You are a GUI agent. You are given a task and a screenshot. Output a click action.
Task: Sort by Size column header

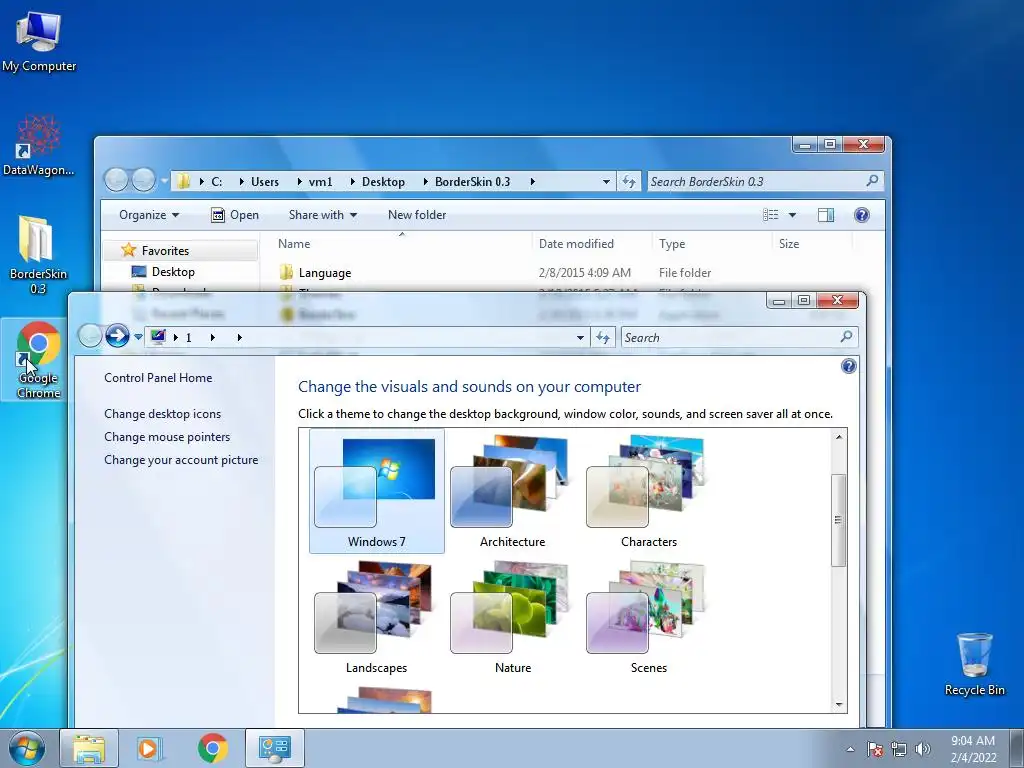pyautogui.click(x=812, y=244)
